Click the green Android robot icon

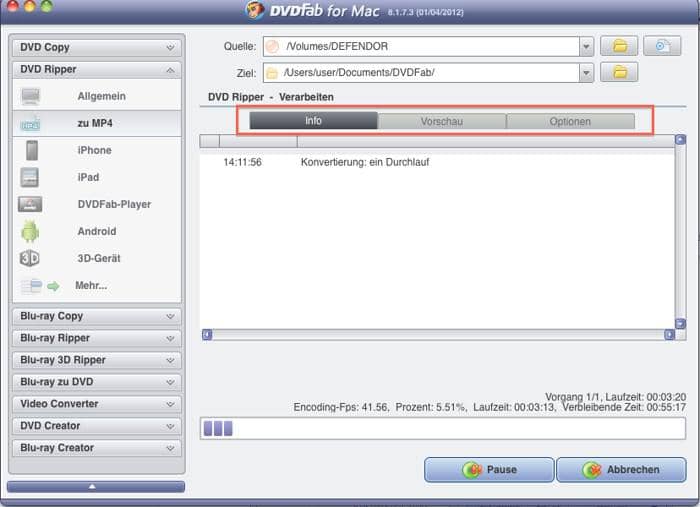pyautogui.click(x=30, y=231)
